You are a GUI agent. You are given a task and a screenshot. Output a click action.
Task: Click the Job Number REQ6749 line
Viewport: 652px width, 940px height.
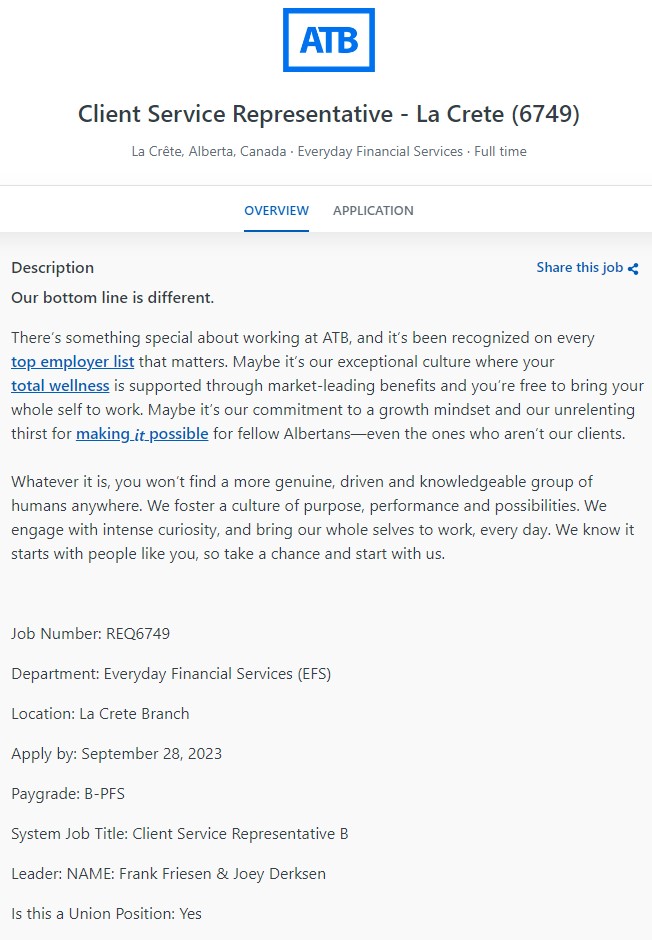coord(90,634)
